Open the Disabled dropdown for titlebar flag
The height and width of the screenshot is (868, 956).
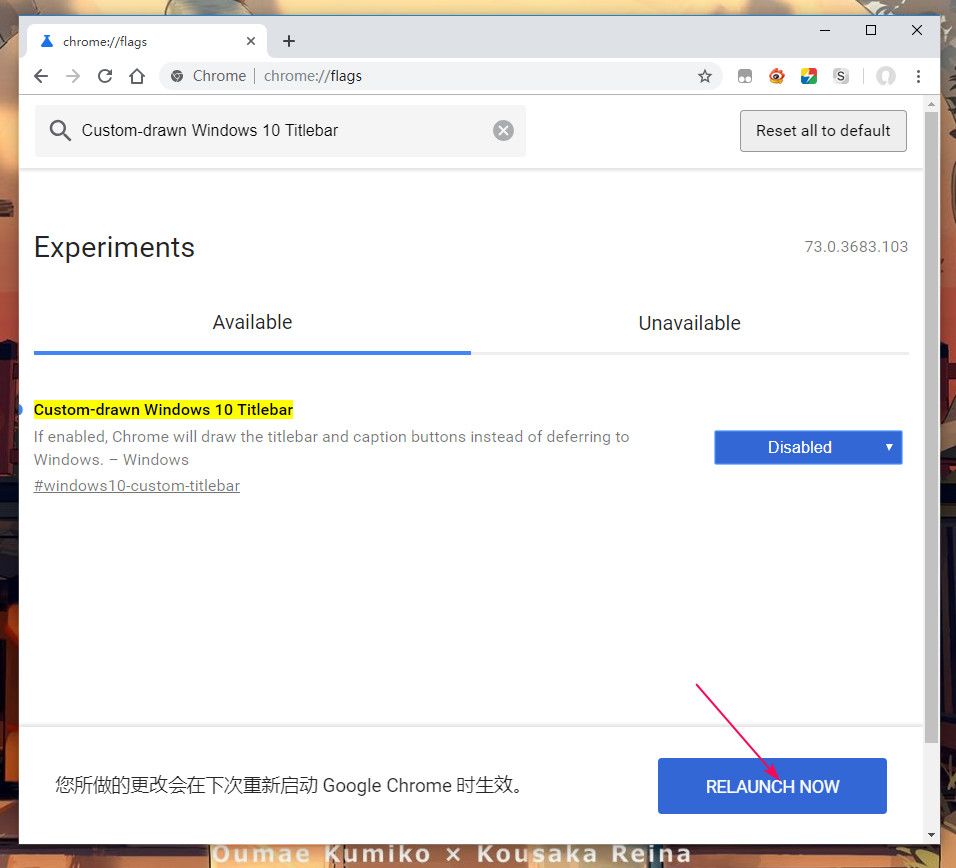coord(808,447)
